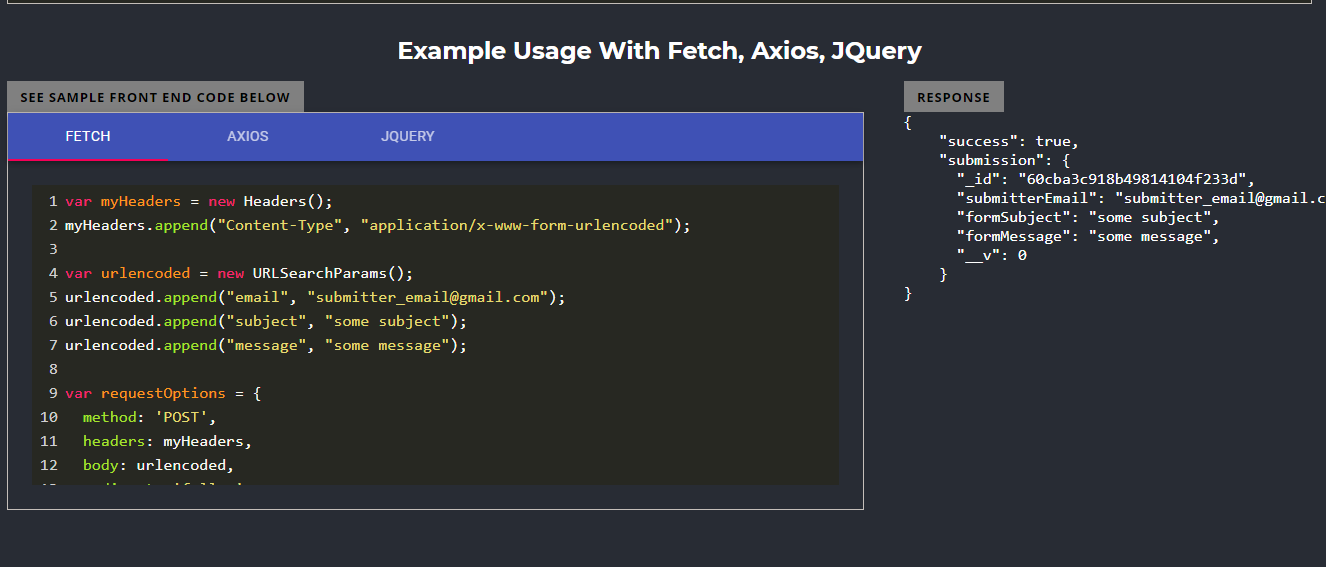Click the SEE SAMPLE FRONT END CODE BELOW label
1326x567 pixels.
coord(155,97)
